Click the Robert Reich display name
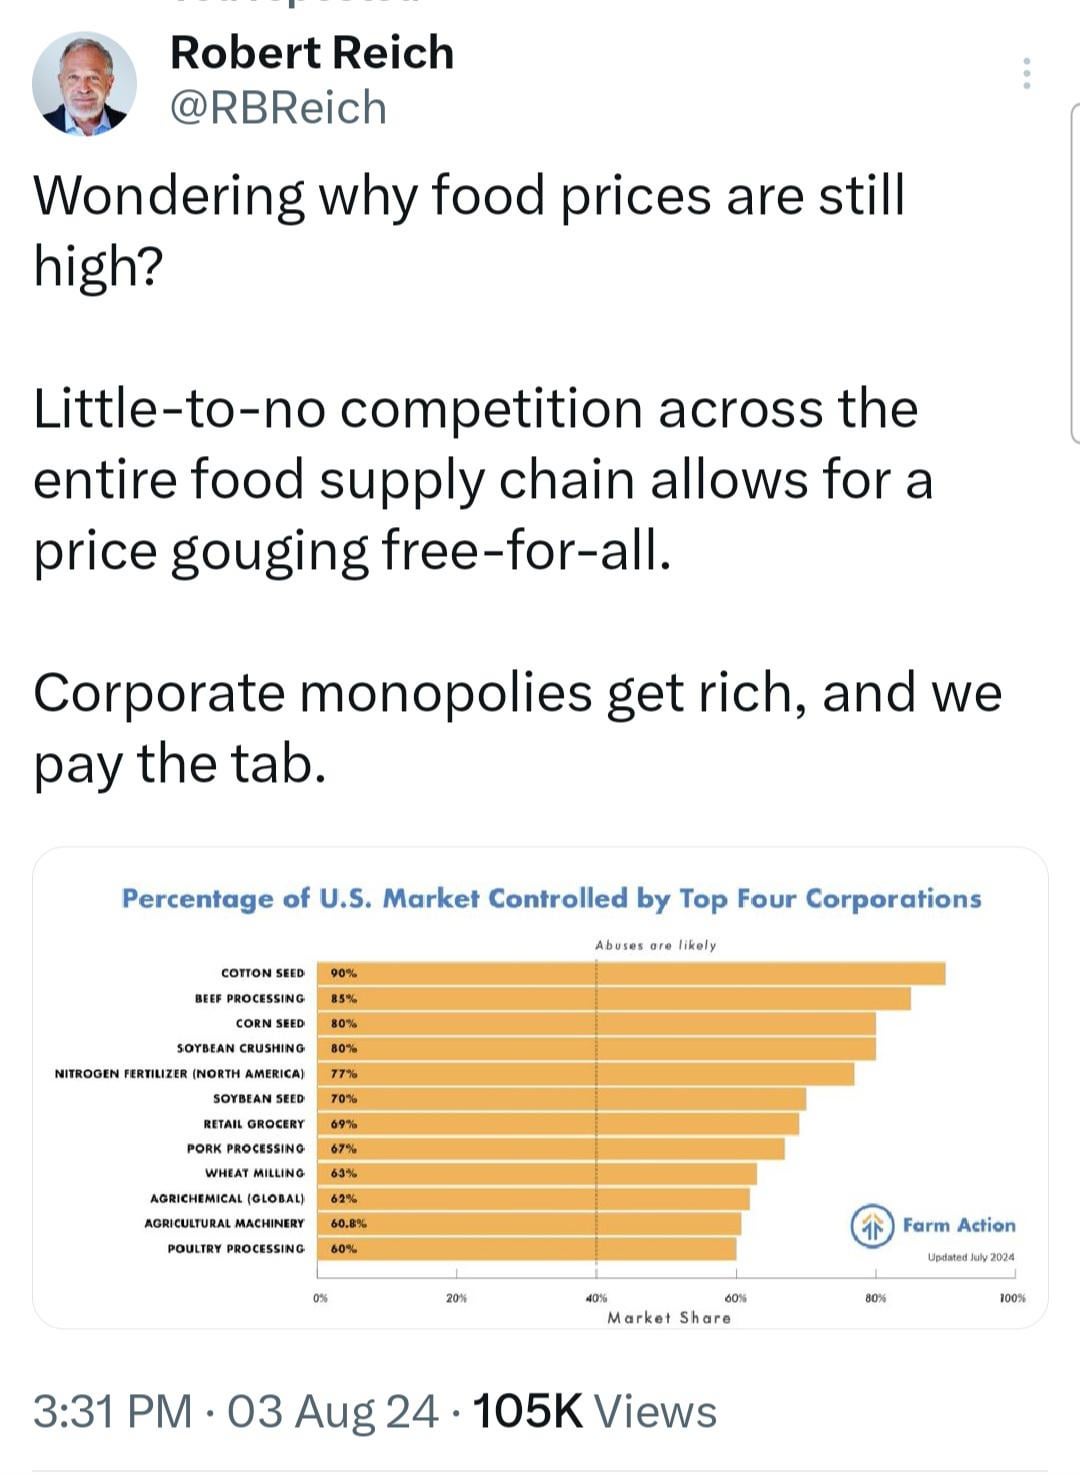 click(x=312, y=53)
